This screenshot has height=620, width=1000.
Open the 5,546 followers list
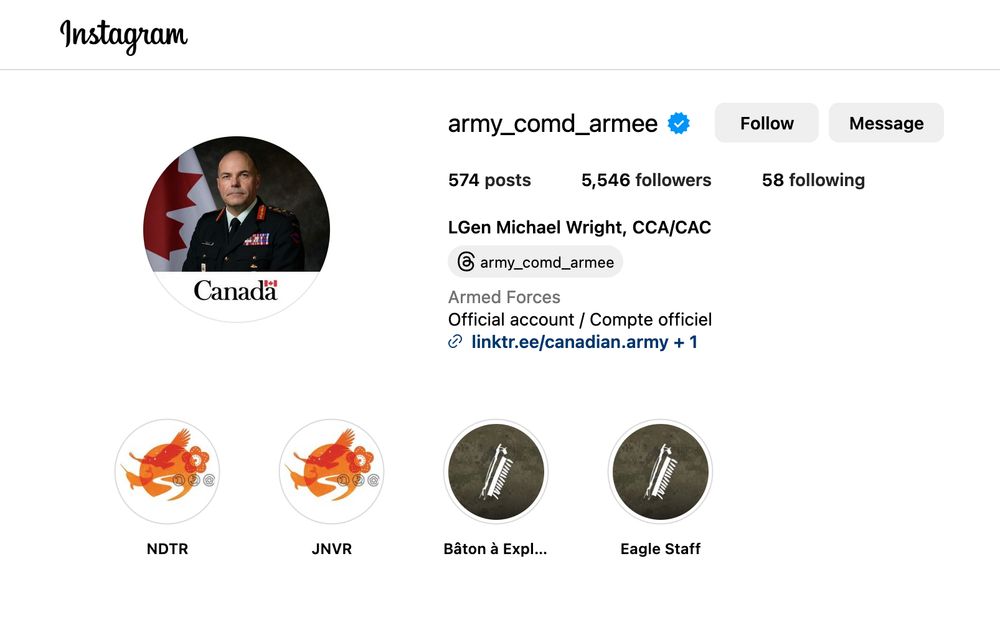click(x=646, y=180)
